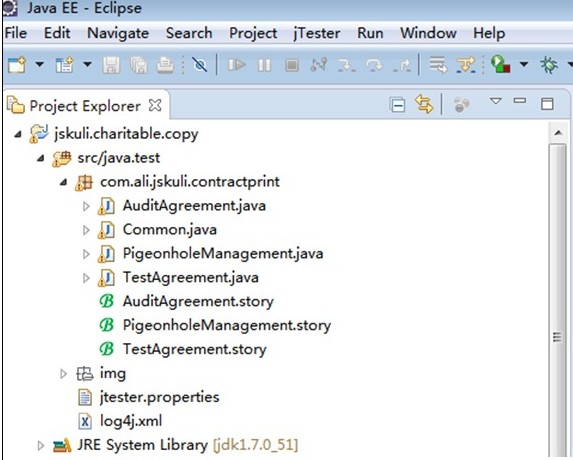This screenshot has width=573, height=460.
Task: Select AuditAgreement.story file
Action: coord(198,301)
